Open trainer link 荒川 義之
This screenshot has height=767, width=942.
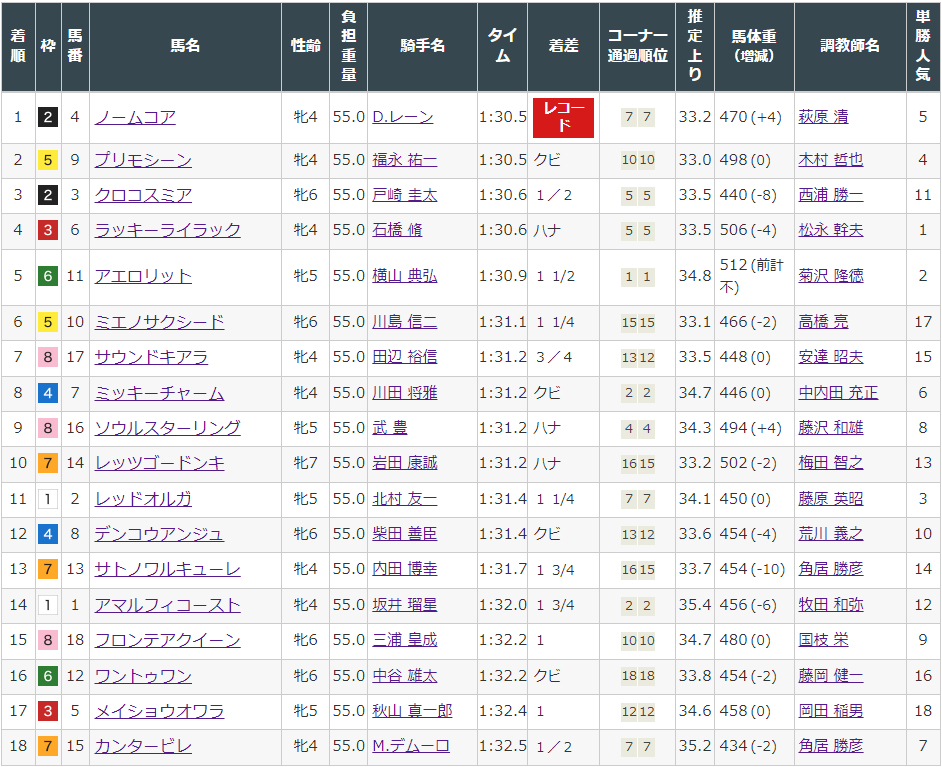click(830, 534)
